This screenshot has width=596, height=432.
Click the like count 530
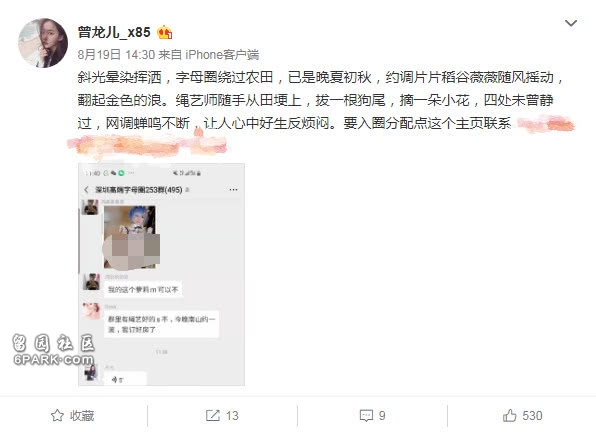pyautogui.click(x=532, y=416)
